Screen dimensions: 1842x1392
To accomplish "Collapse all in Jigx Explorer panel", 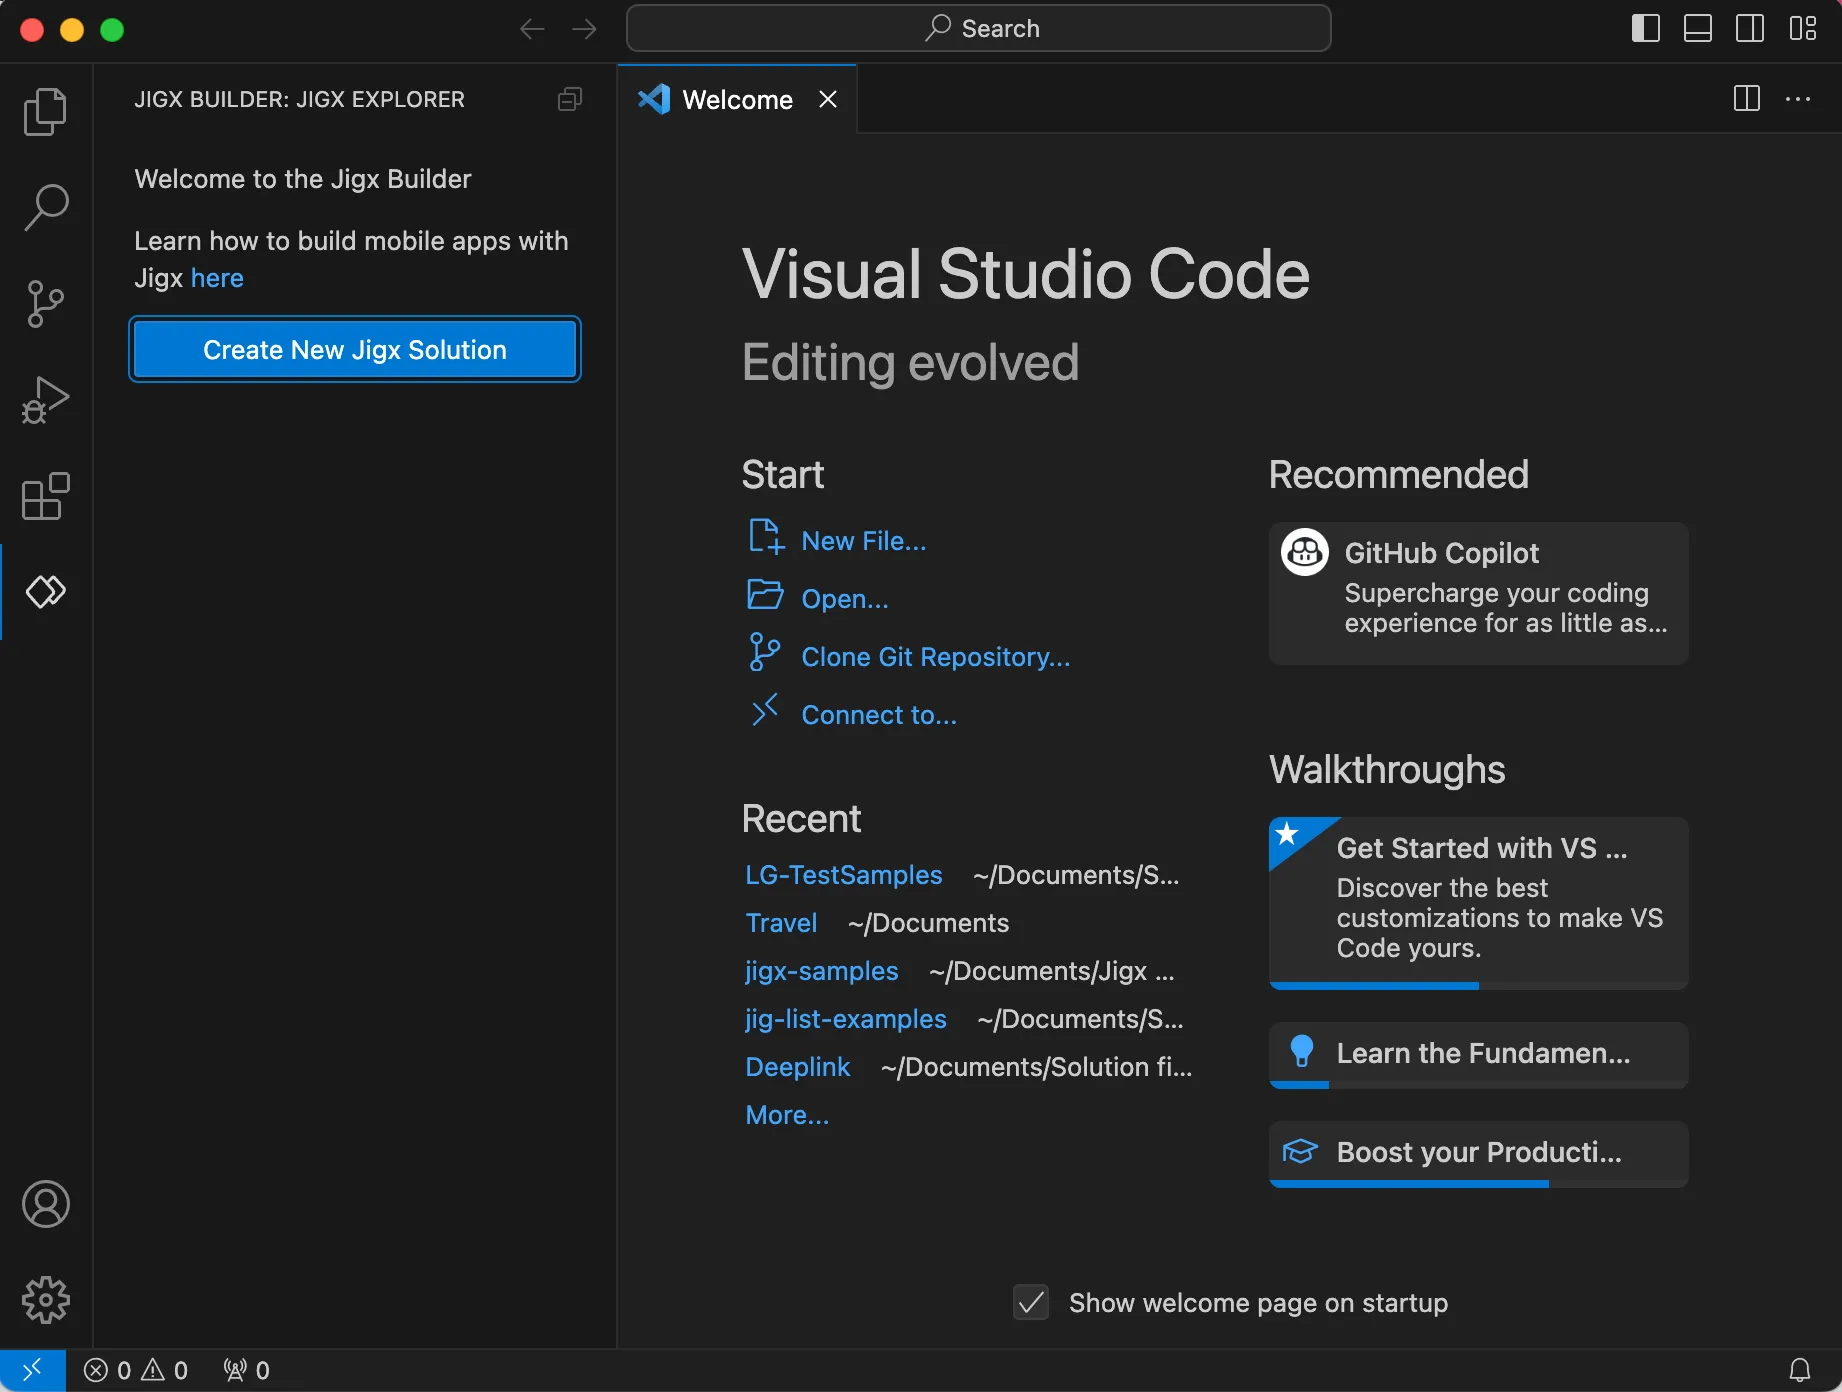I will (x=570, y=99).
